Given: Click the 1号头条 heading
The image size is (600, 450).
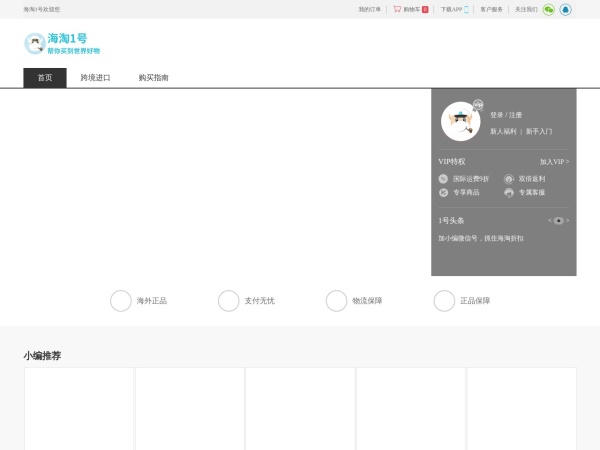Looking at the screenshot, I should point(451,220).
